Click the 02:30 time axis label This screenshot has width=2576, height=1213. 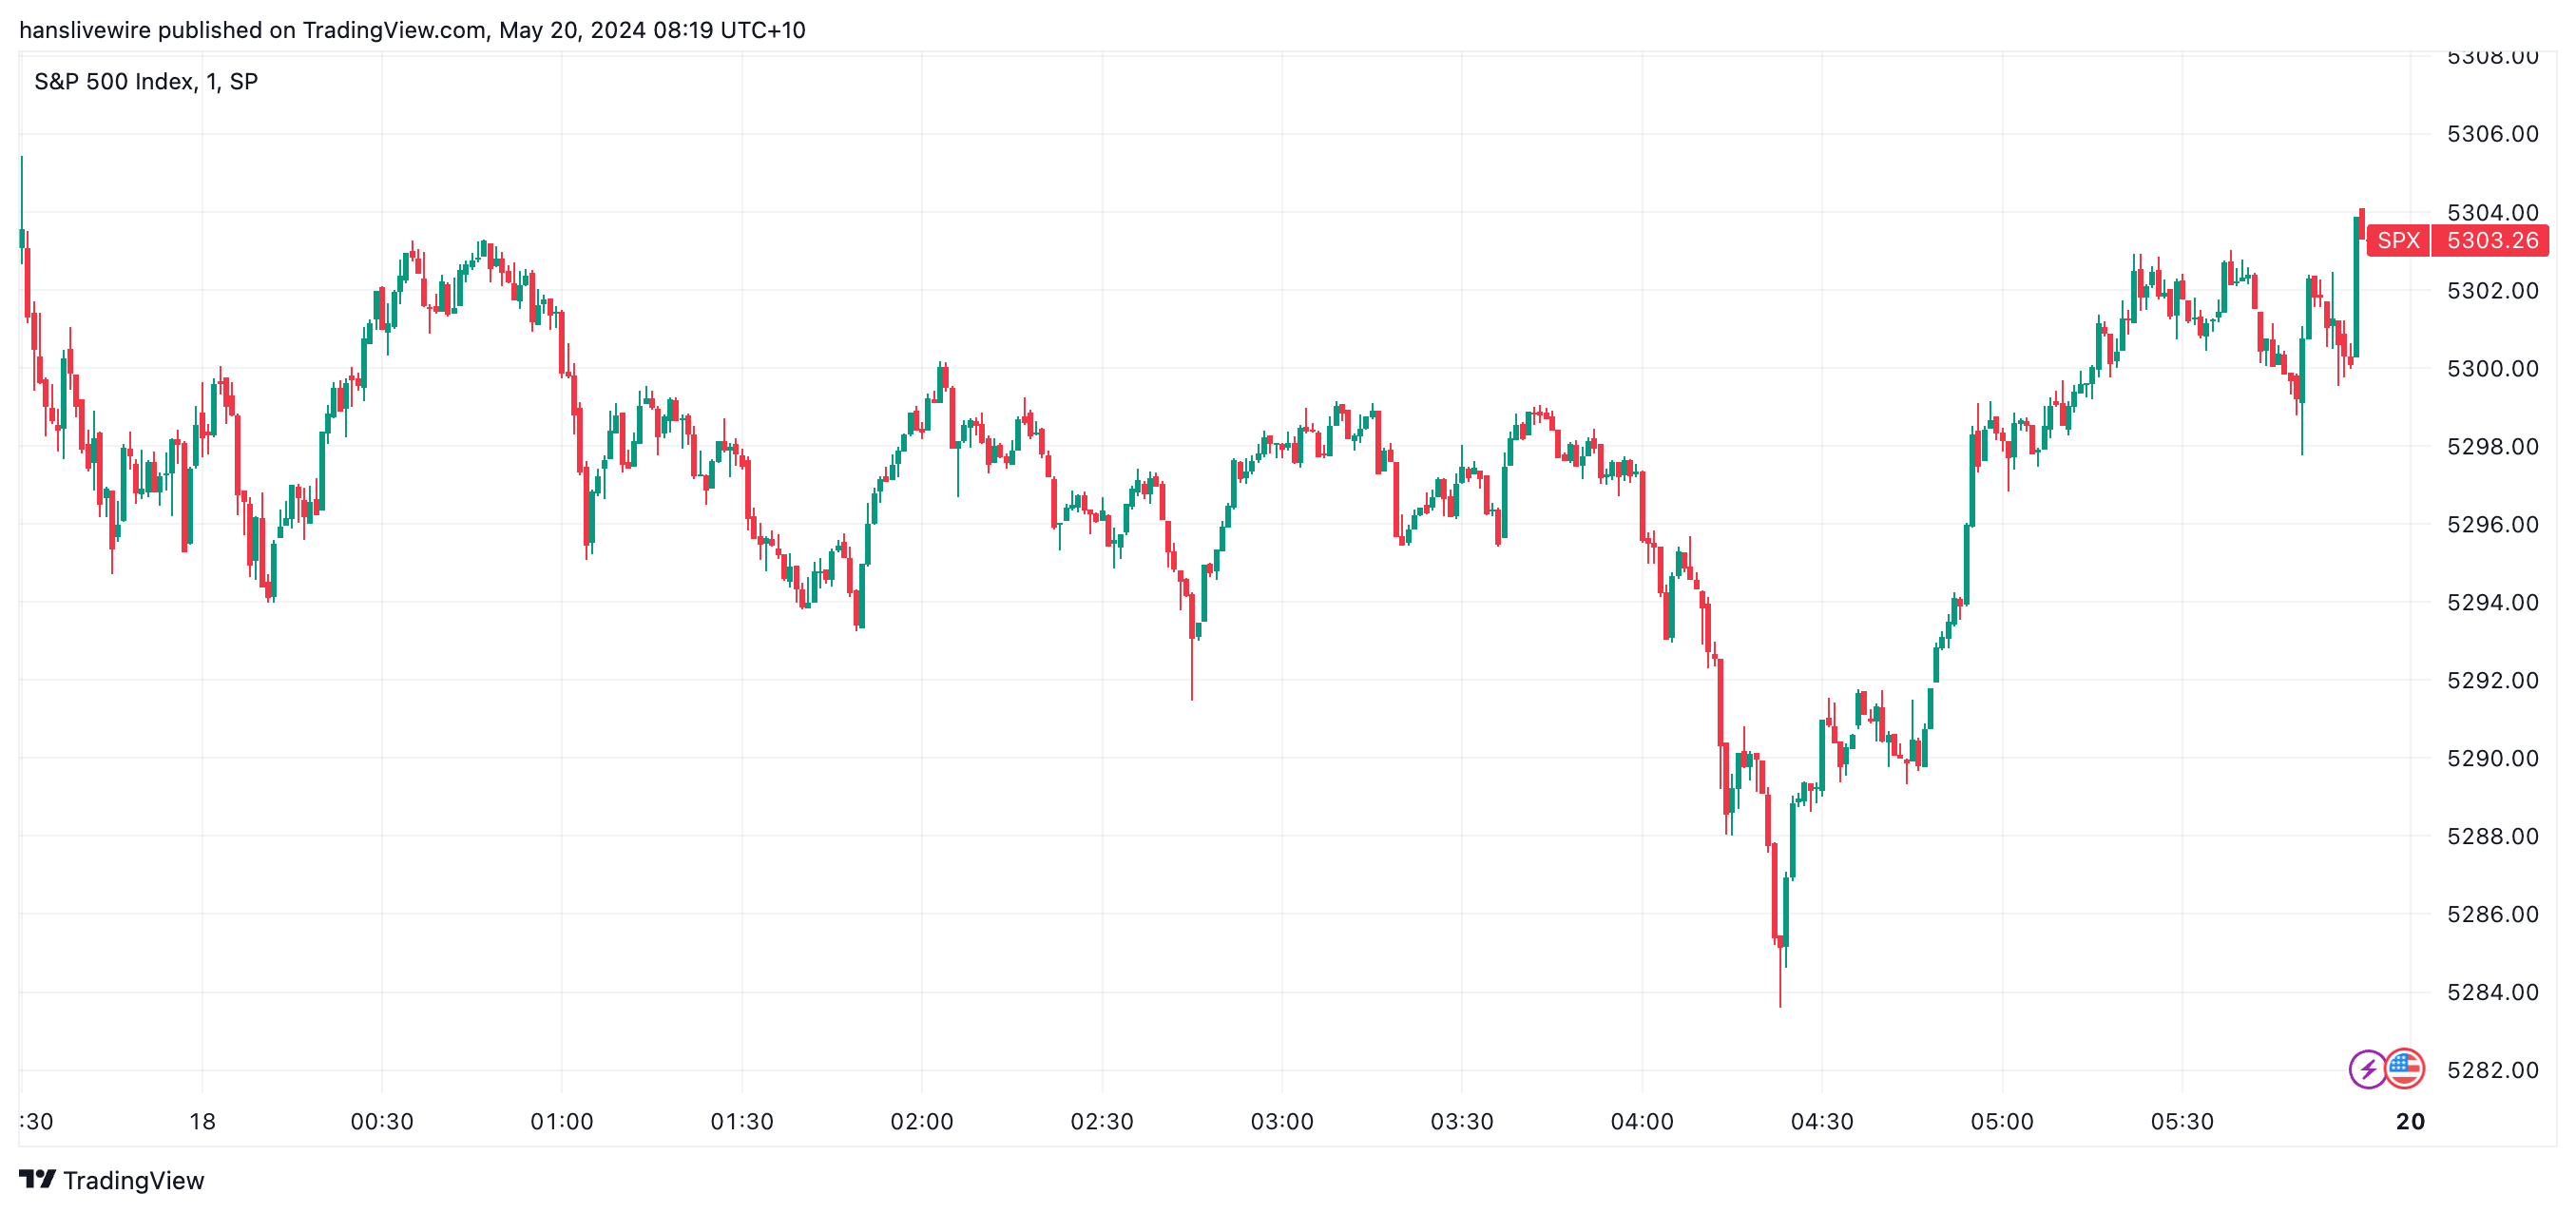pyautogui.click(x=1101, y=1121)
